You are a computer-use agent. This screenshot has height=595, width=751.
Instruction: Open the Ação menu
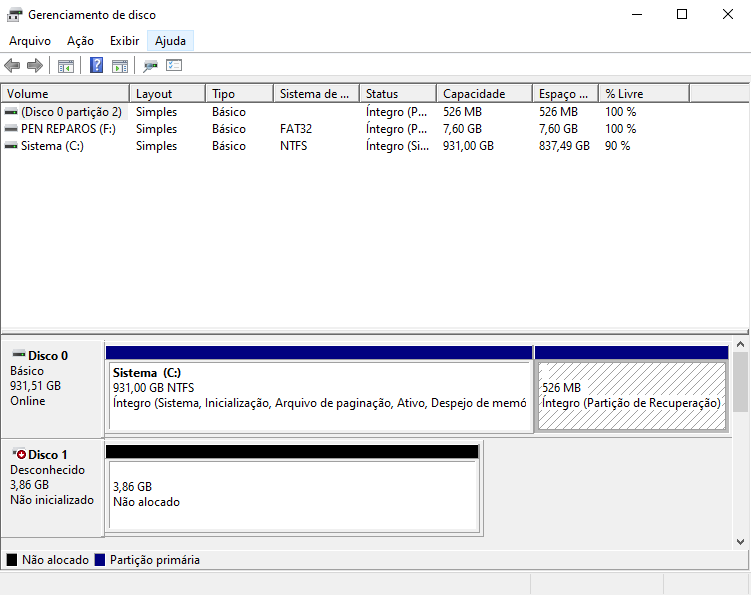pyautogui.click(x=80, y=41)
